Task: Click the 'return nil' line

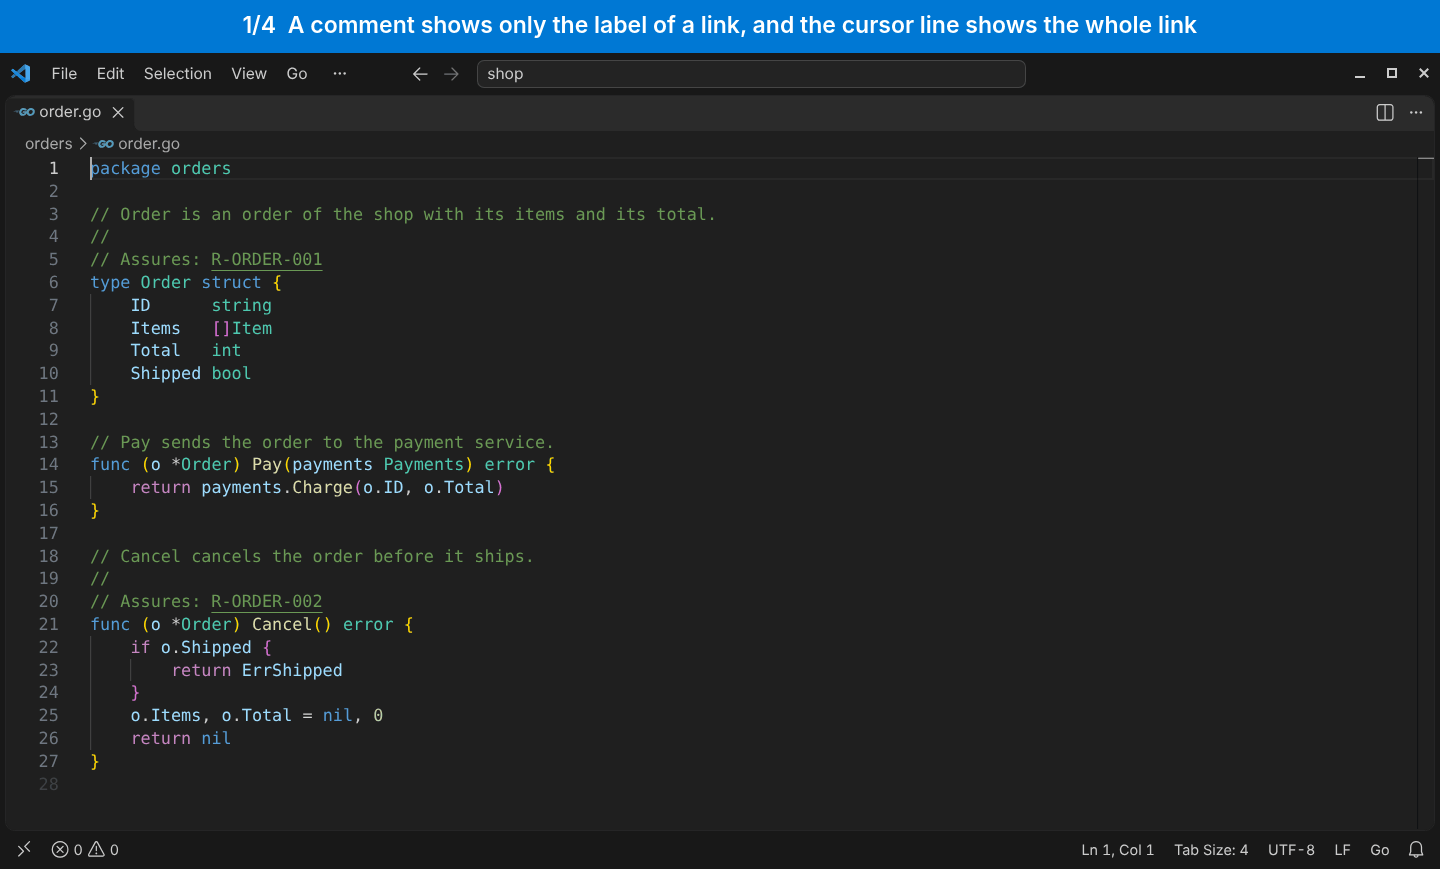Action: (x=181, y=739)
